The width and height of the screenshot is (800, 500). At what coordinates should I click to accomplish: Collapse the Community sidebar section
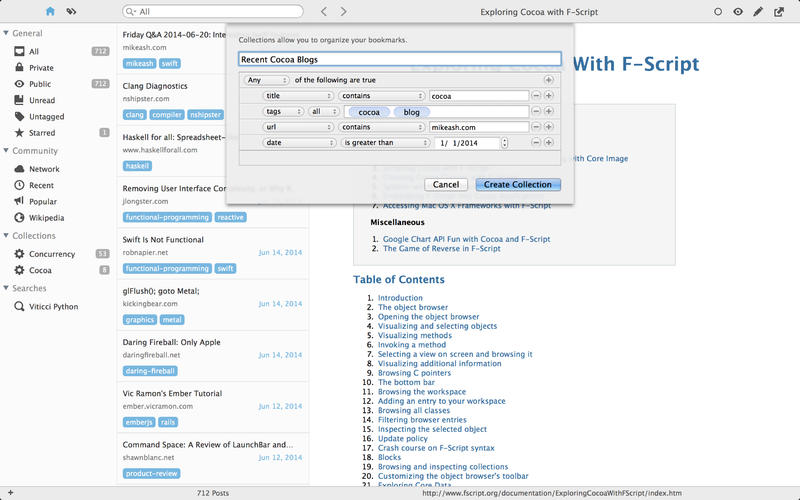pyautogui.click(x=6, y=151)
